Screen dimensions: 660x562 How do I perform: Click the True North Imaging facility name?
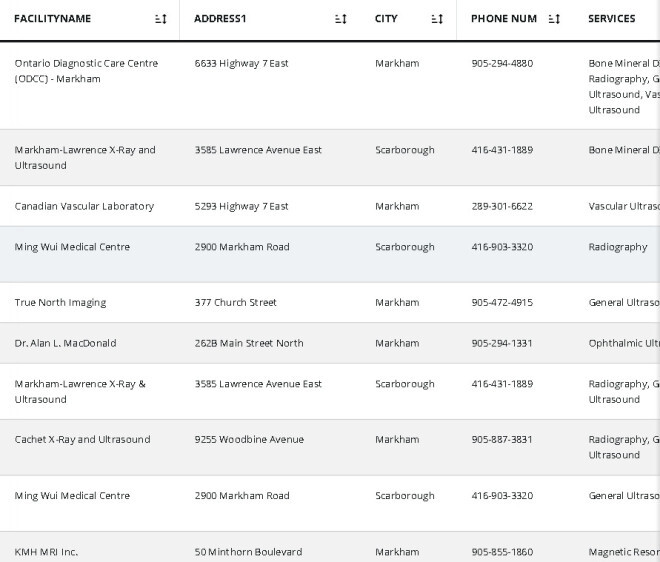[x=60, y=302]
